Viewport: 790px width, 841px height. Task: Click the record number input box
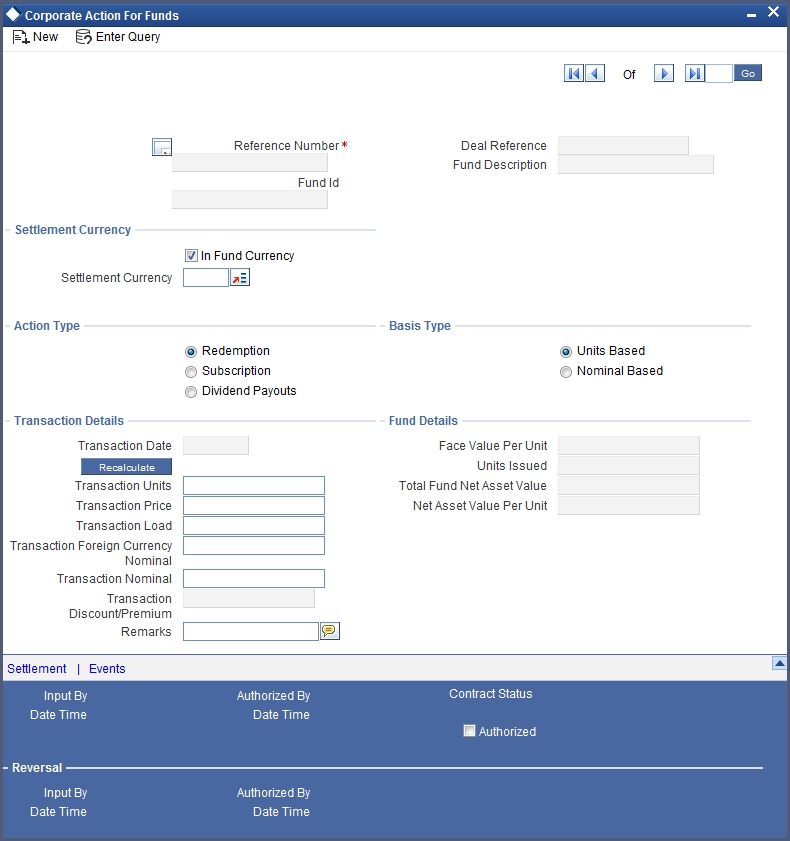(719, 73)
